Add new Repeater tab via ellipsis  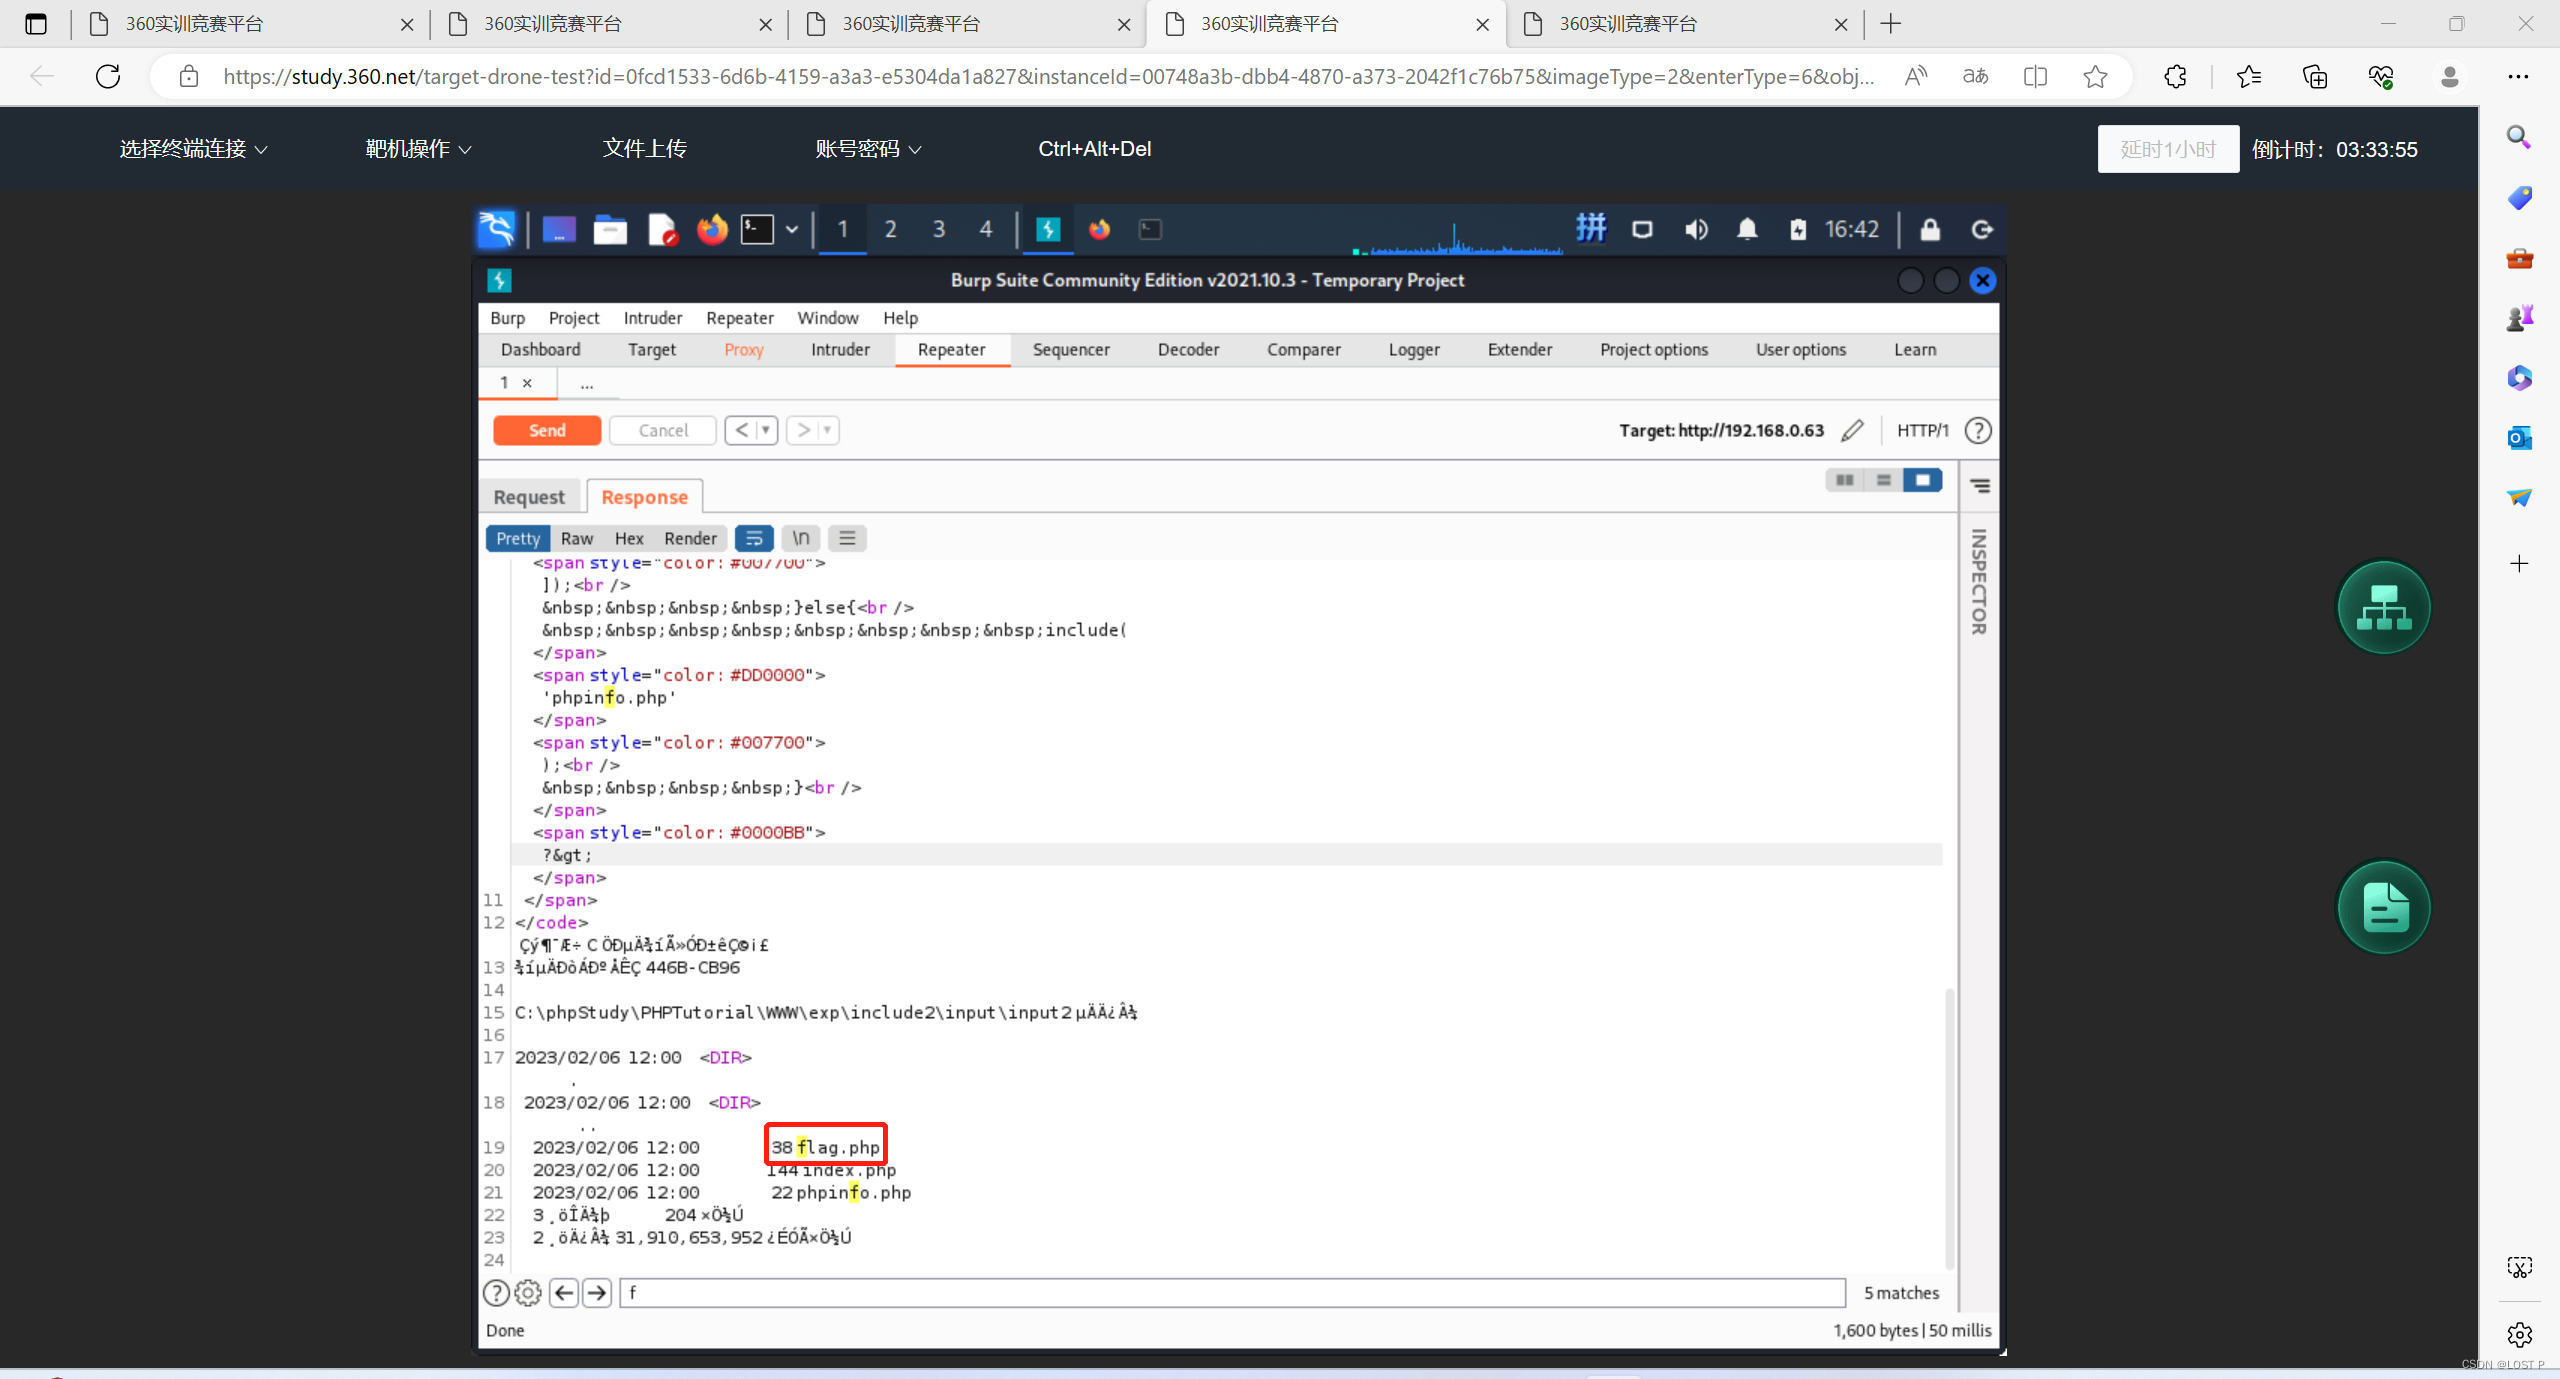tap(587, 384)
